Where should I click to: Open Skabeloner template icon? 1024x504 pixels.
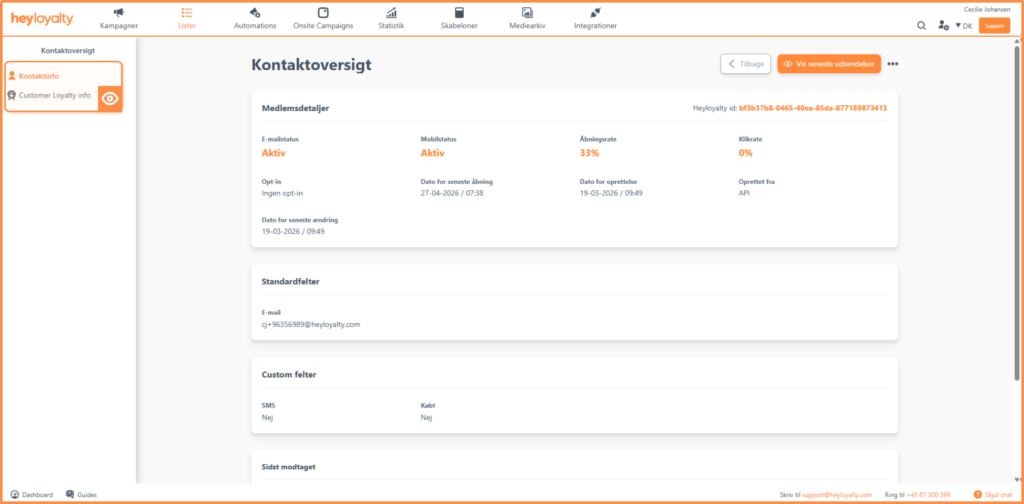pos(459,12)
